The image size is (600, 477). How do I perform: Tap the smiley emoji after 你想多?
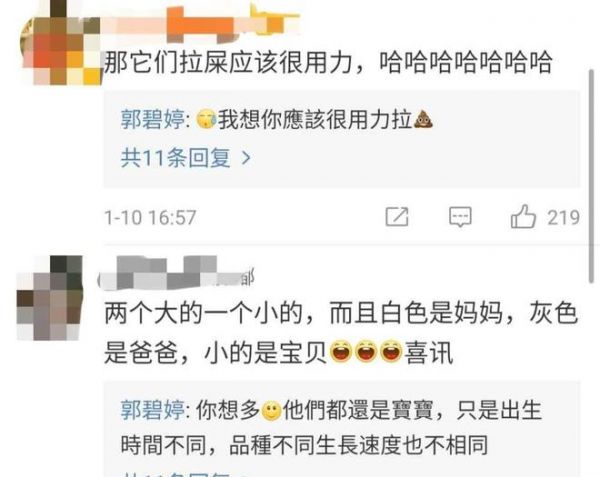(x=271, y=411)
